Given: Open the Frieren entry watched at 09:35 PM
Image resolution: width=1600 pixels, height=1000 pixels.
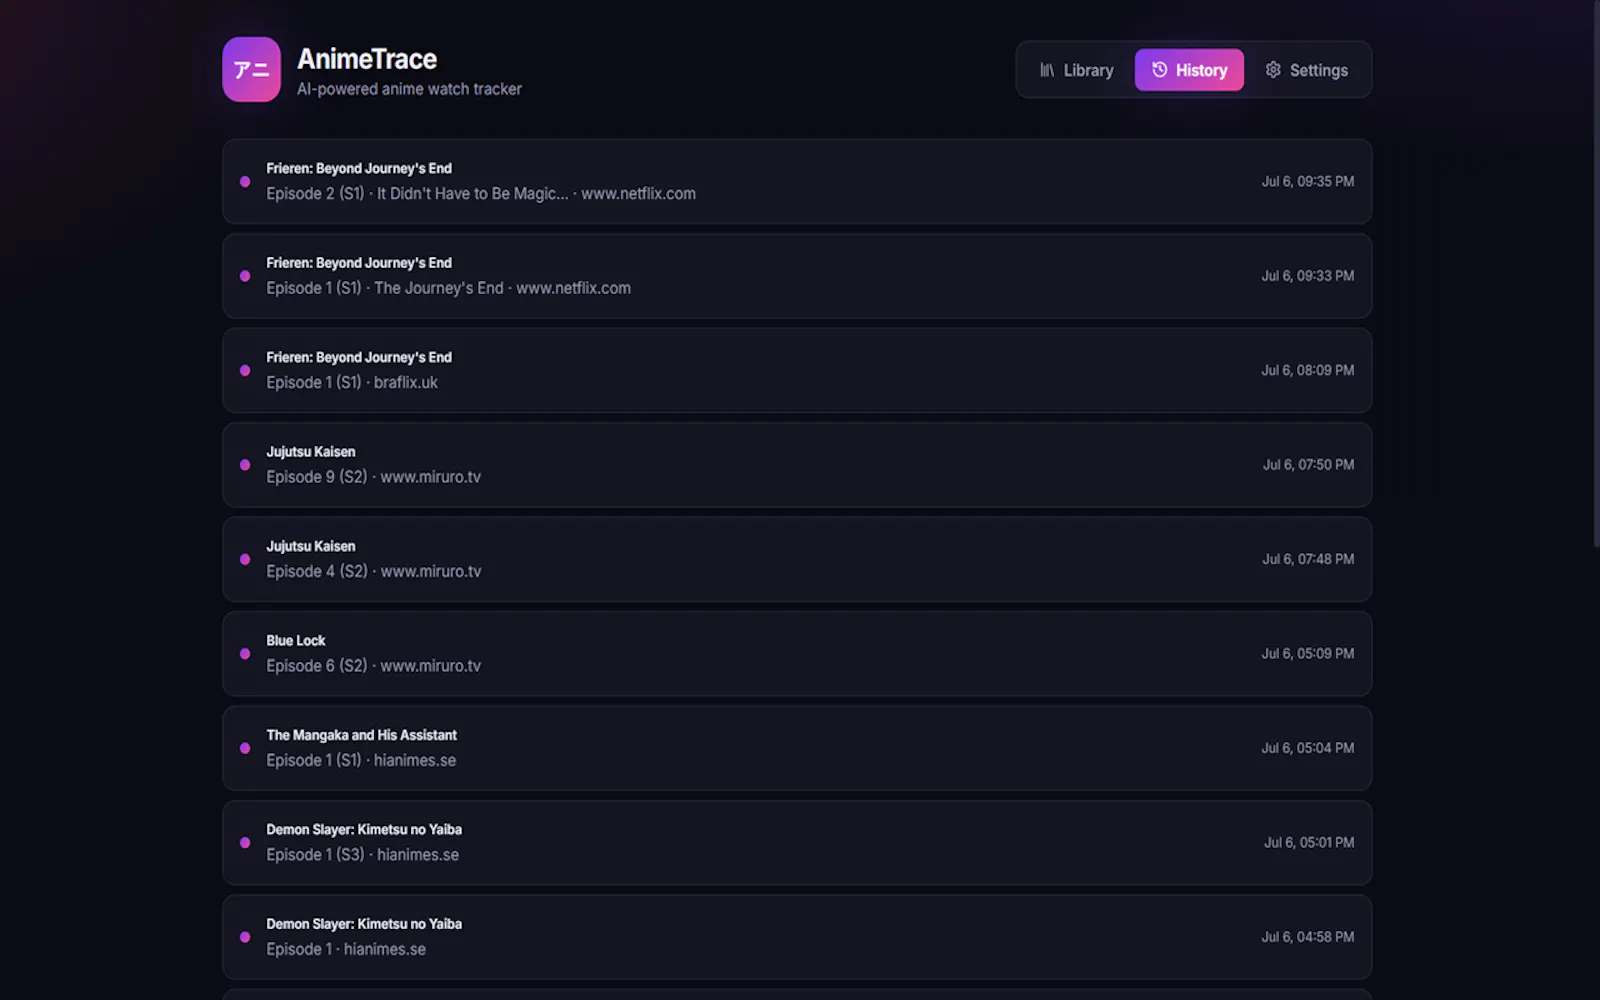Looking at the screenshot, I should (x=797, y=181).
